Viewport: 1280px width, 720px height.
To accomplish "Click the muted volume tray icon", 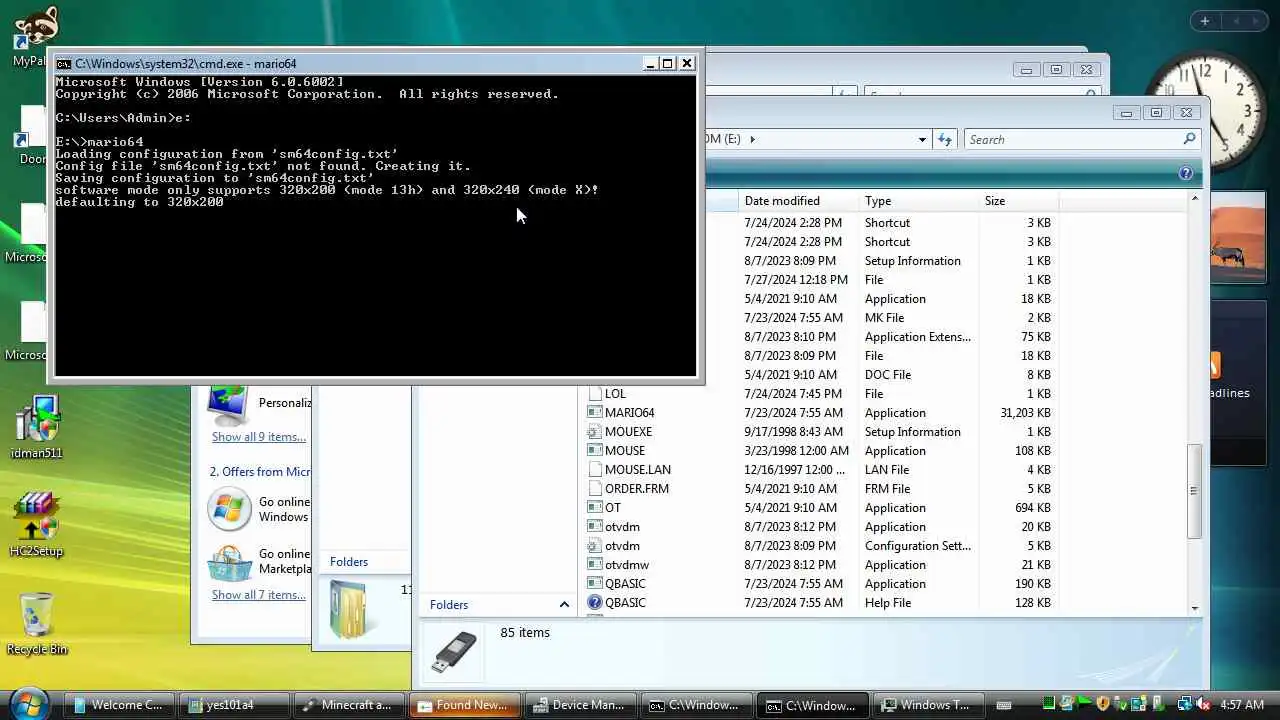I will (1202, 705).
